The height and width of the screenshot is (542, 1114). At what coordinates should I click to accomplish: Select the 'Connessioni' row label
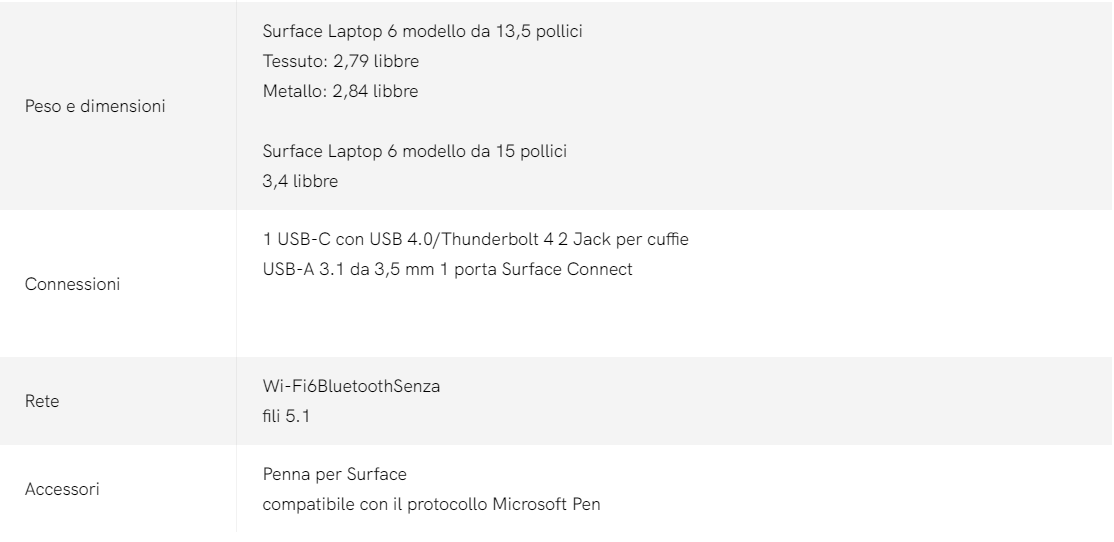[x=72, y=284]
